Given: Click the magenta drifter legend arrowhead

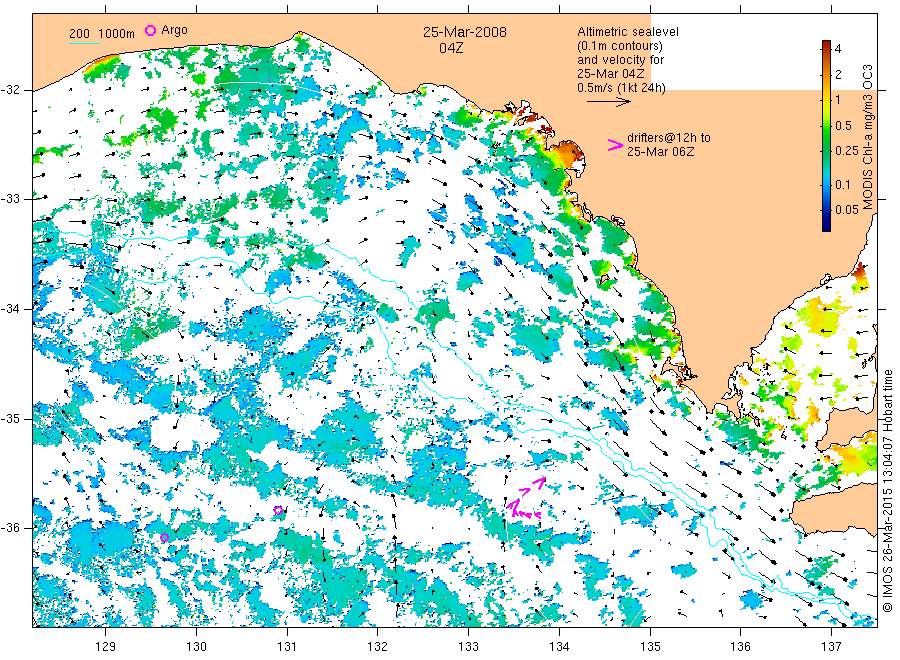Looking at the screenshot, I should pos(615,145).
